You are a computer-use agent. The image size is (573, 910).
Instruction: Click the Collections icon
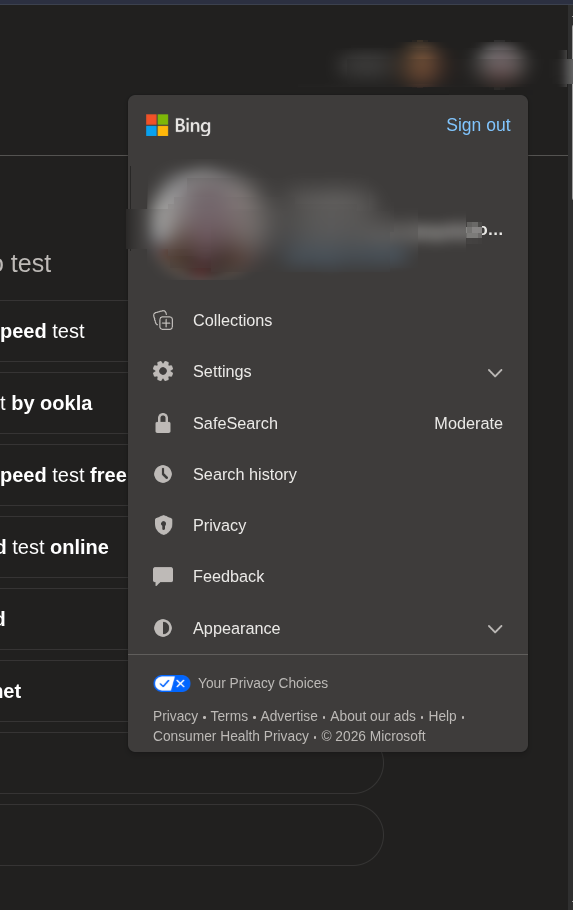(x=163, y=320)
